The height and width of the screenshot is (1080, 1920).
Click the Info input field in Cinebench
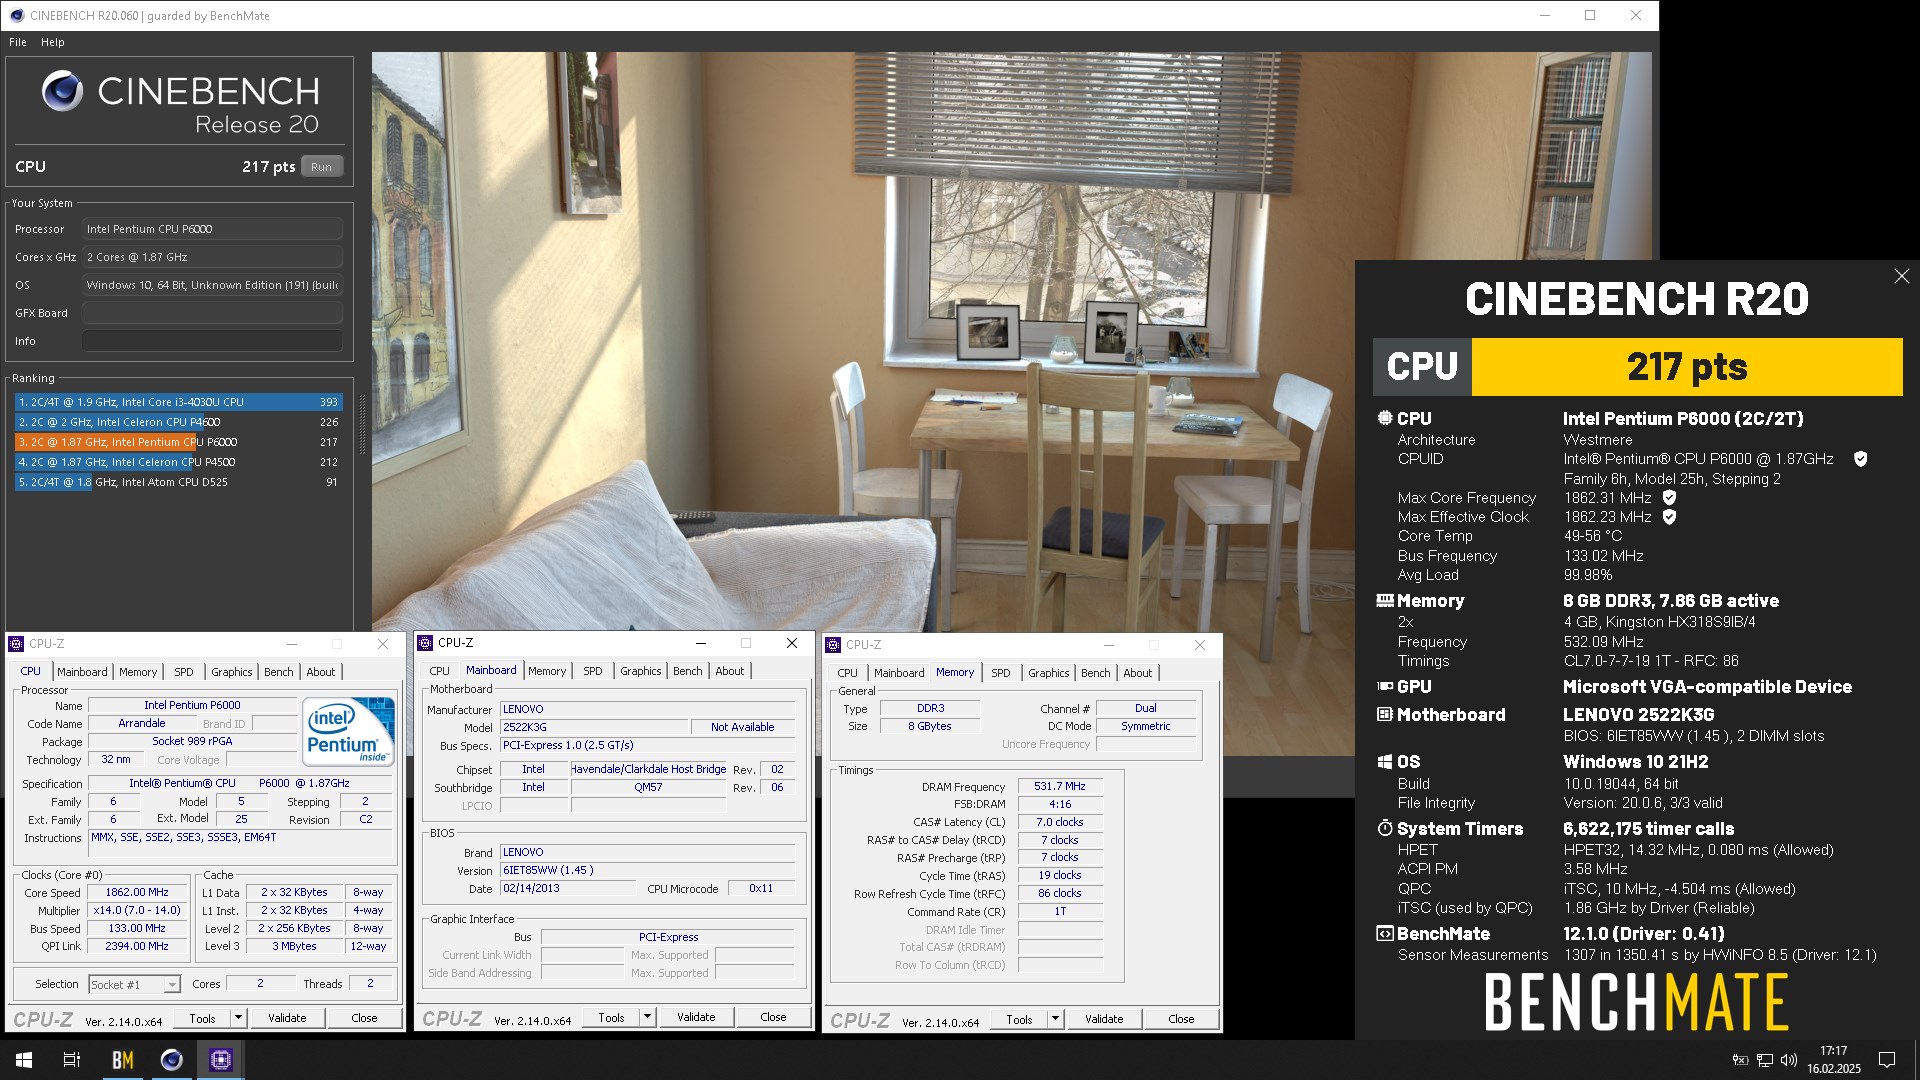[212, 341]
